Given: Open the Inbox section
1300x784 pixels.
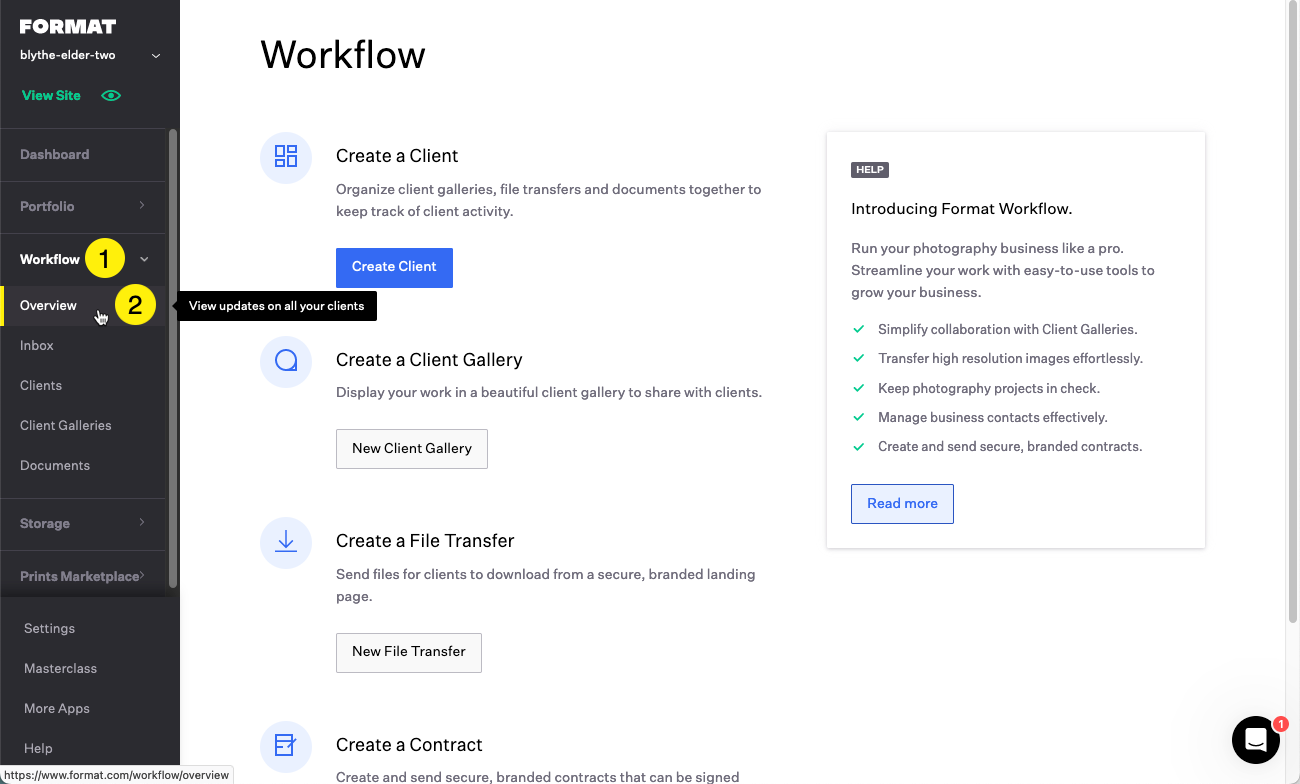Looking at the screenshot, I should [36, 345].
